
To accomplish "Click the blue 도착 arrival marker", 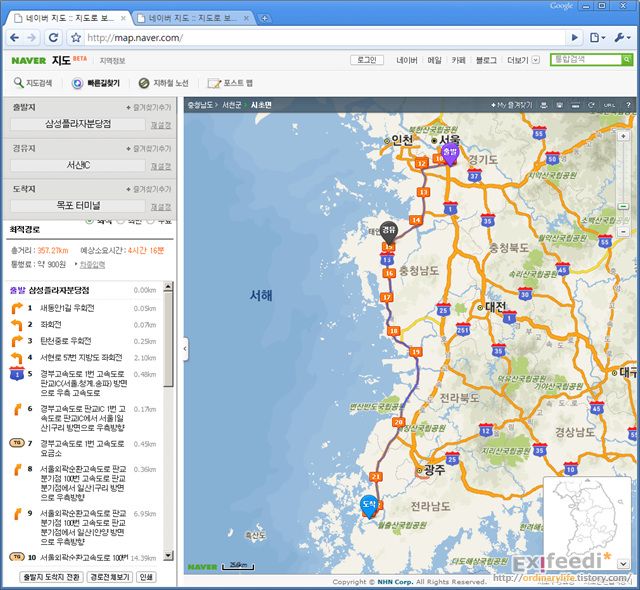I will (369, 506).
